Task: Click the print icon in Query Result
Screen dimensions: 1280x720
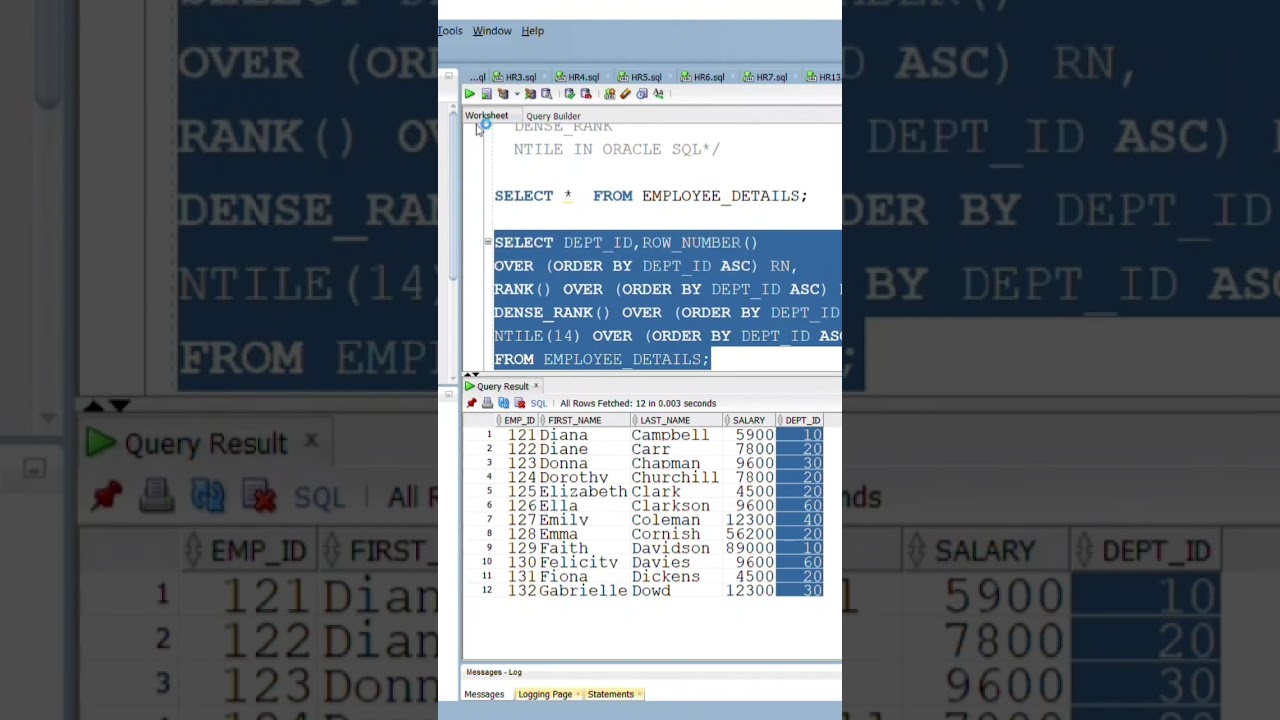Action: pyautogui.click(x=487, y=403)
